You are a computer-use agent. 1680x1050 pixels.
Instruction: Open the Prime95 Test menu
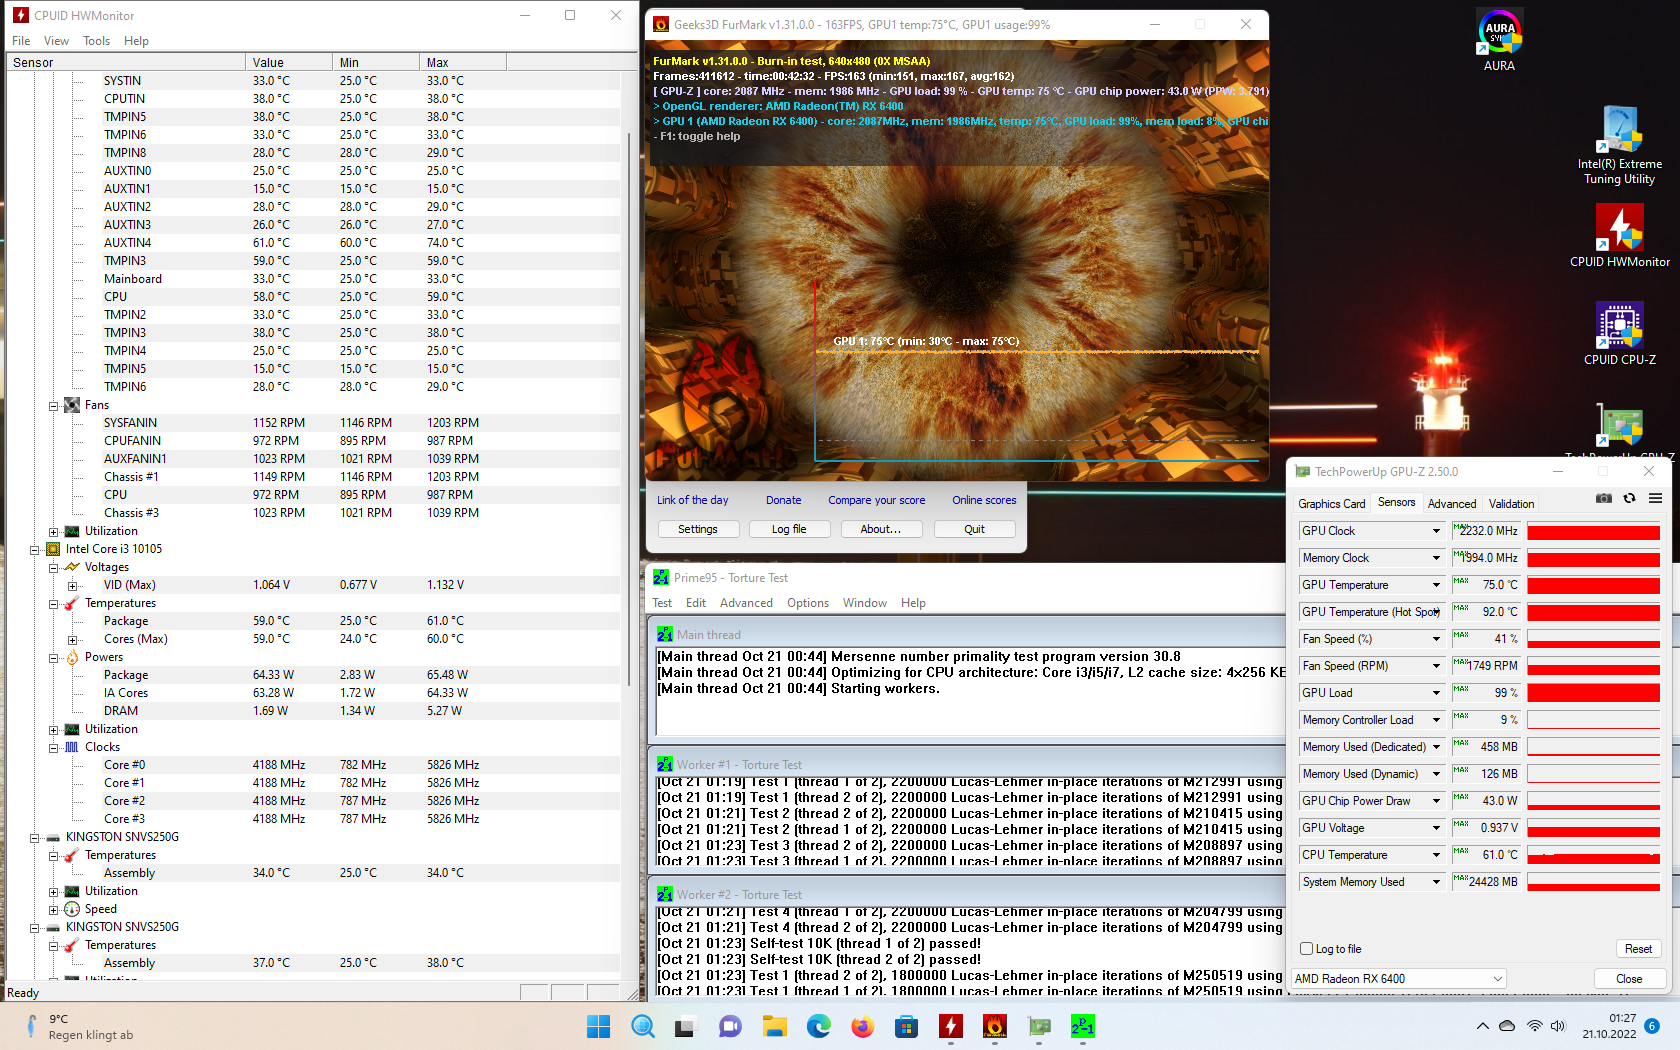(662, 603)
